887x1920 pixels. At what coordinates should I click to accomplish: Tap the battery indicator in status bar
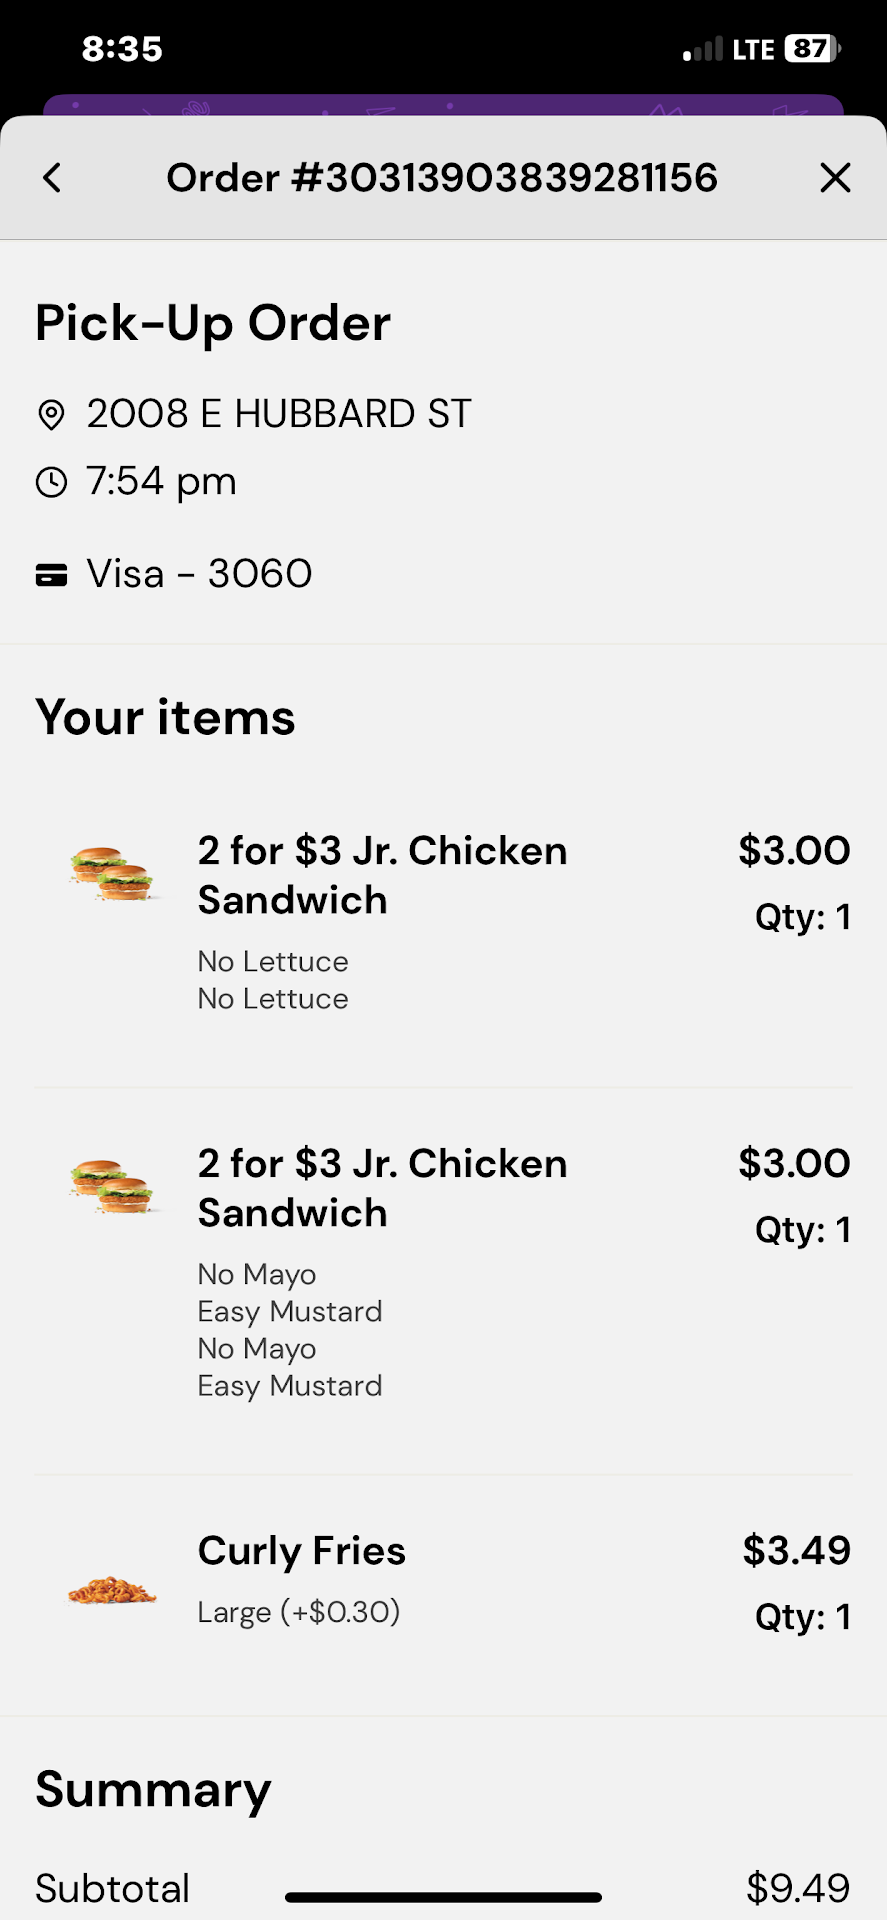pos(812,49)
